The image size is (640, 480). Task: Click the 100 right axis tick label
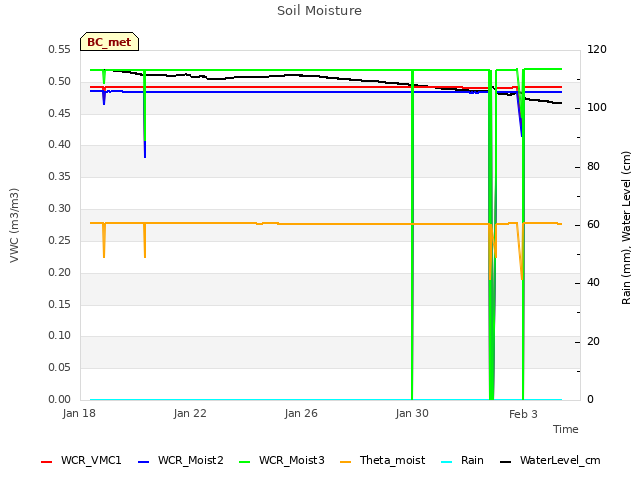click(x=597, y=107)
